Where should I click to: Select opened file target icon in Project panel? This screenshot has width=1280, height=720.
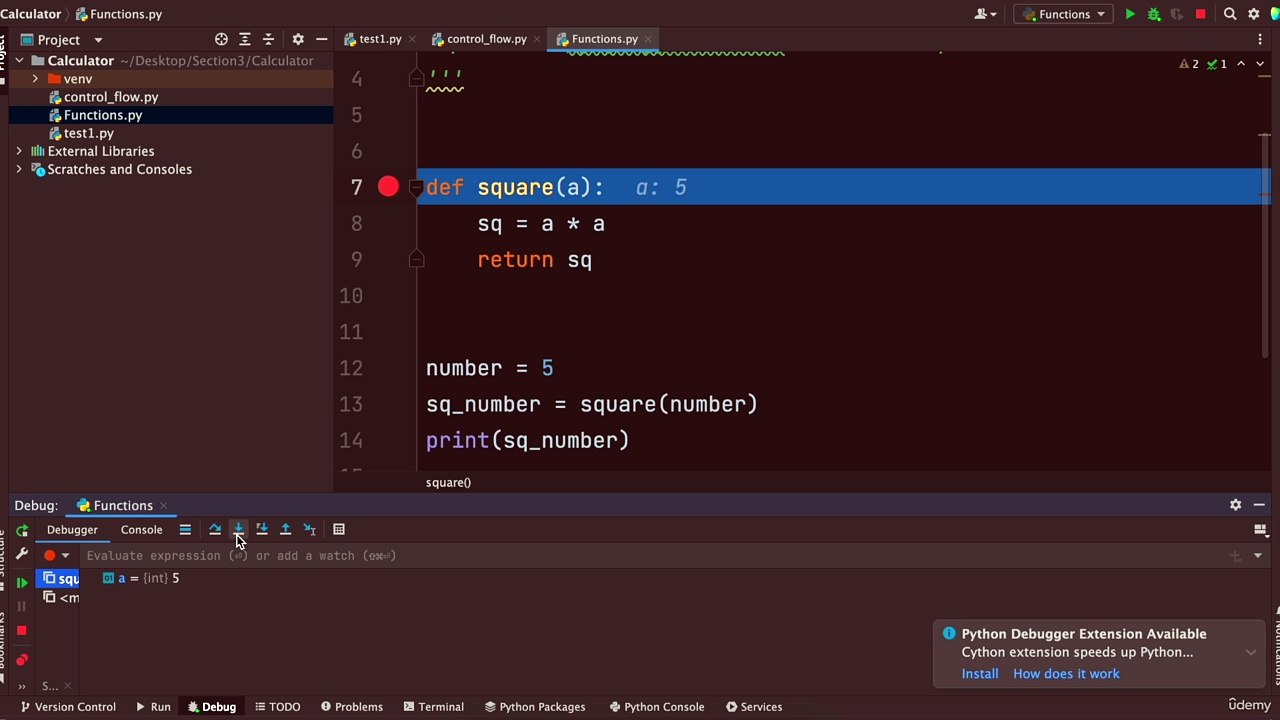coord(221,39)
